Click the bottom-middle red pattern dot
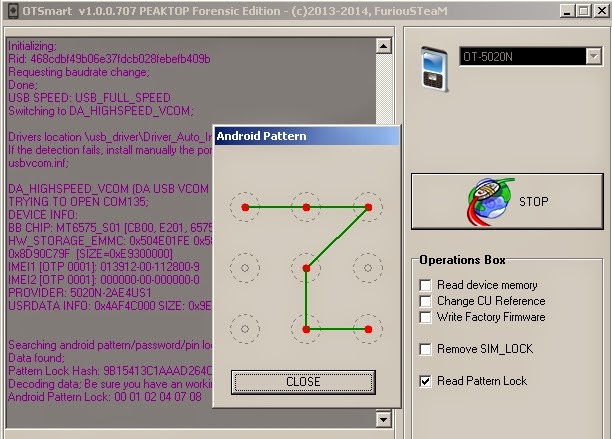 (306, 329)
